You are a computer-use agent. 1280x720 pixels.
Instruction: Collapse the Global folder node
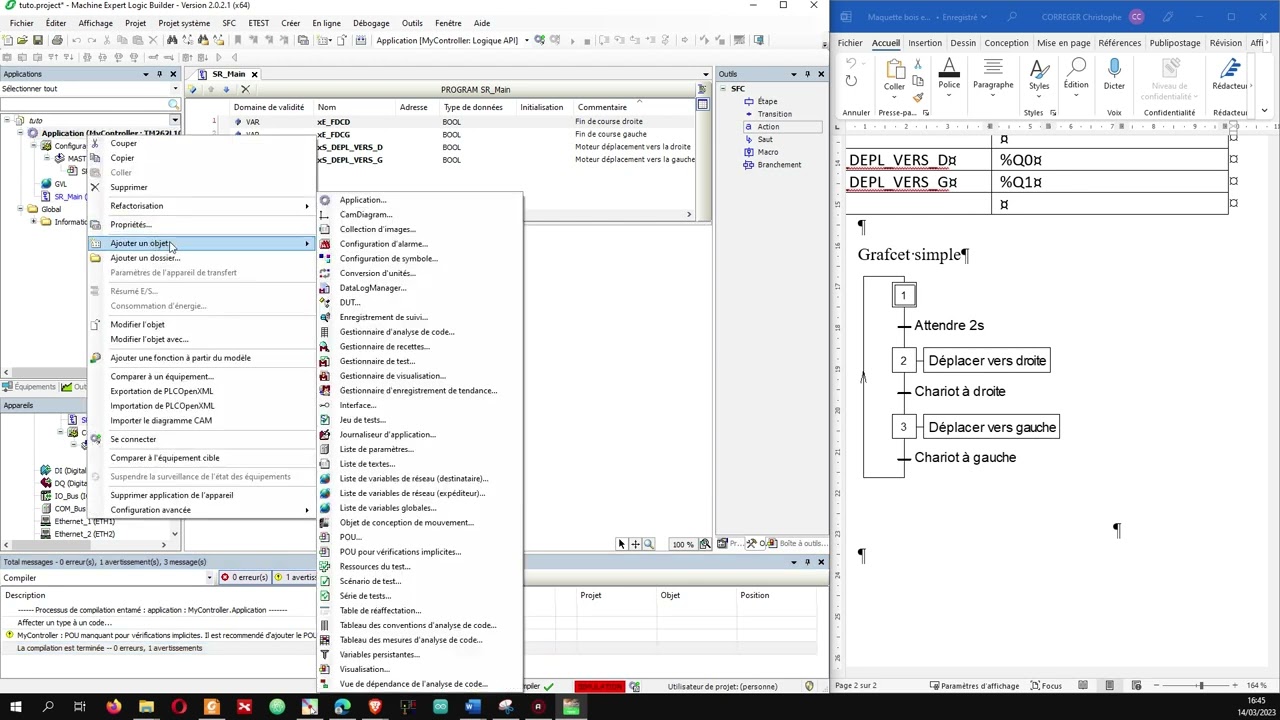[x=20, y=209]
